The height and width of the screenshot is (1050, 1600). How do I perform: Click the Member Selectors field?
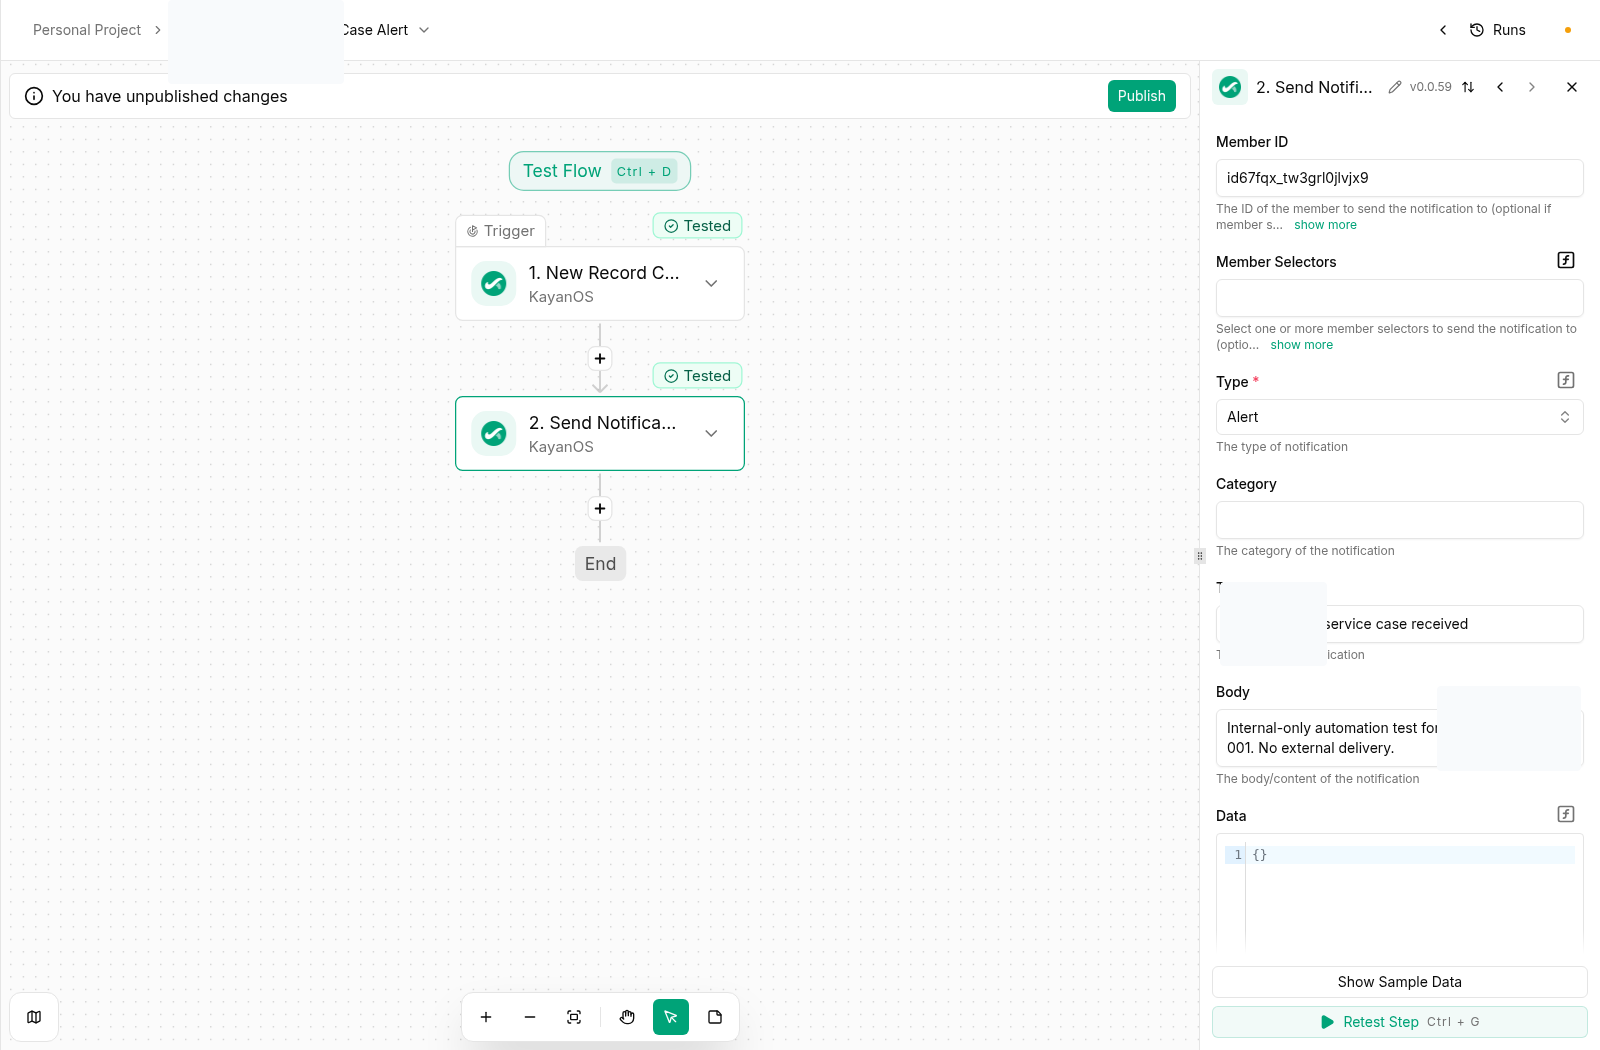(x=1400, y=298)
